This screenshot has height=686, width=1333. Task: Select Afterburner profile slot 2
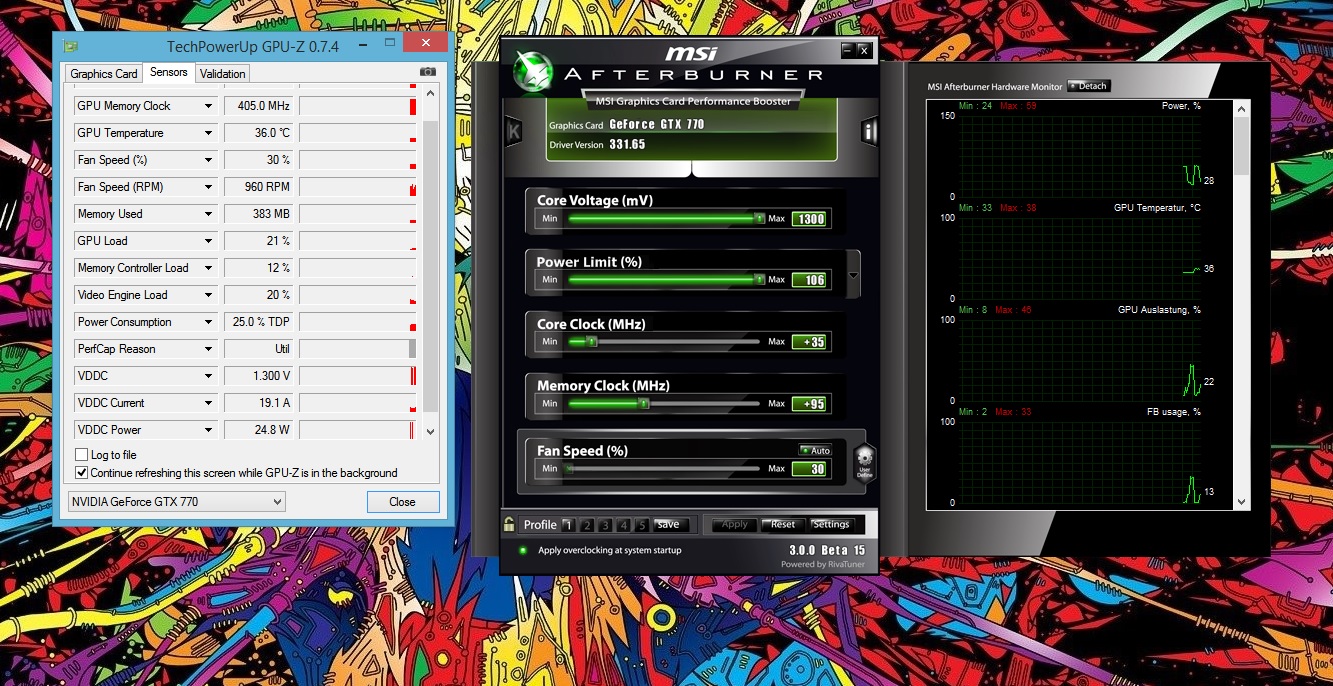[587, 524]
